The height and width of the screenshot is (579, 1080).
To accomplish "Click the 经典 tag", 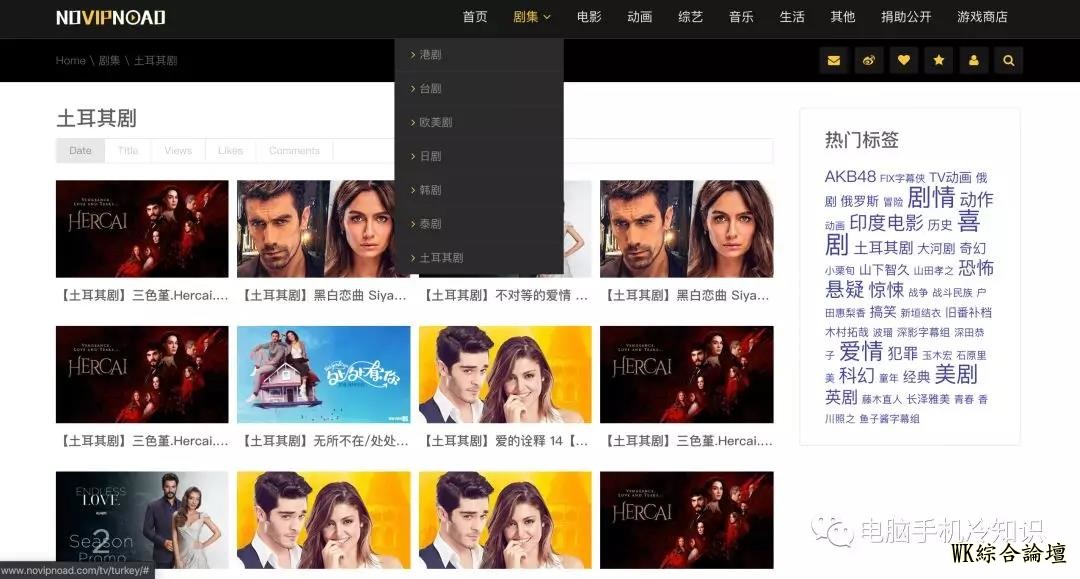I will pos(916,377).
